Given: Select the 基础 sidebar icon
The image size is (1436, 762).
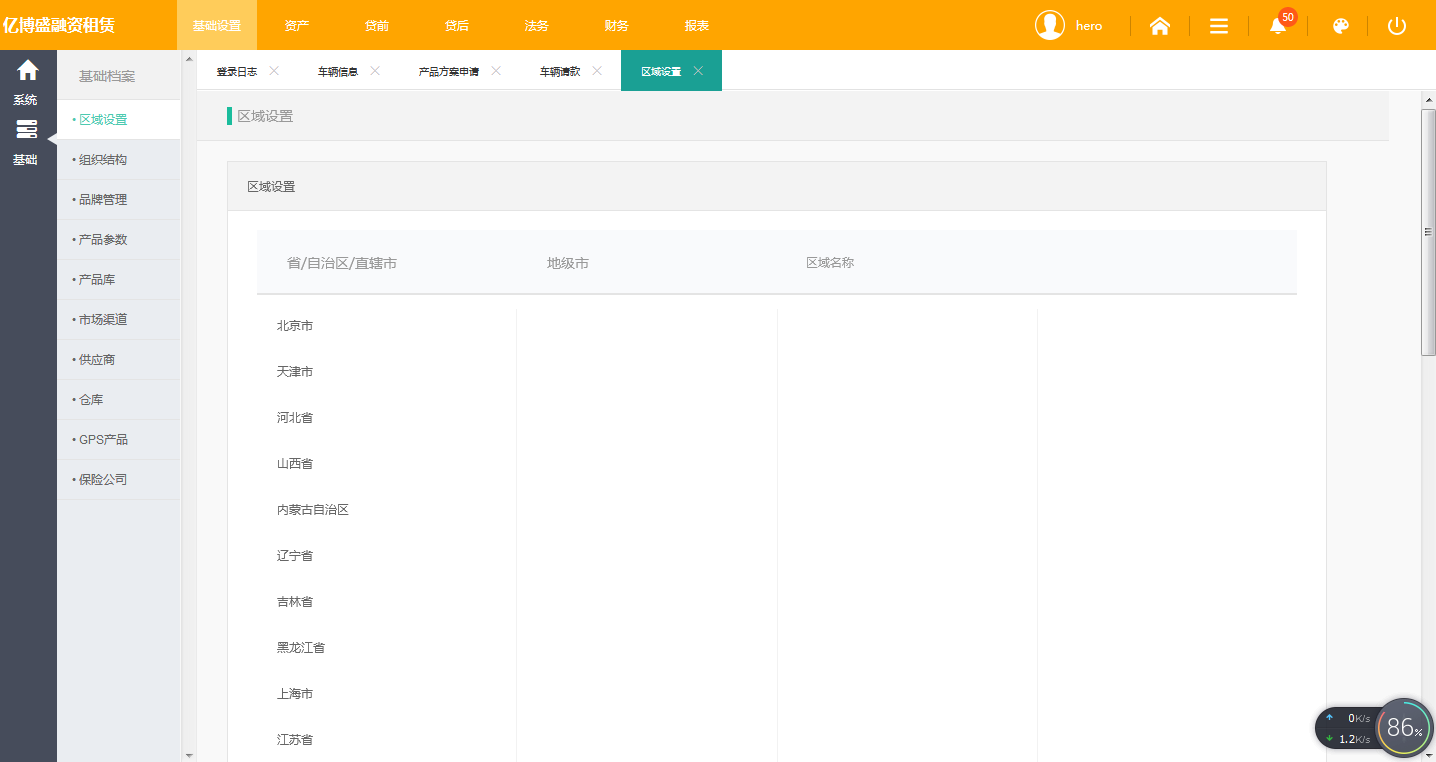Looking at the screenshot, I should (27, 141).
